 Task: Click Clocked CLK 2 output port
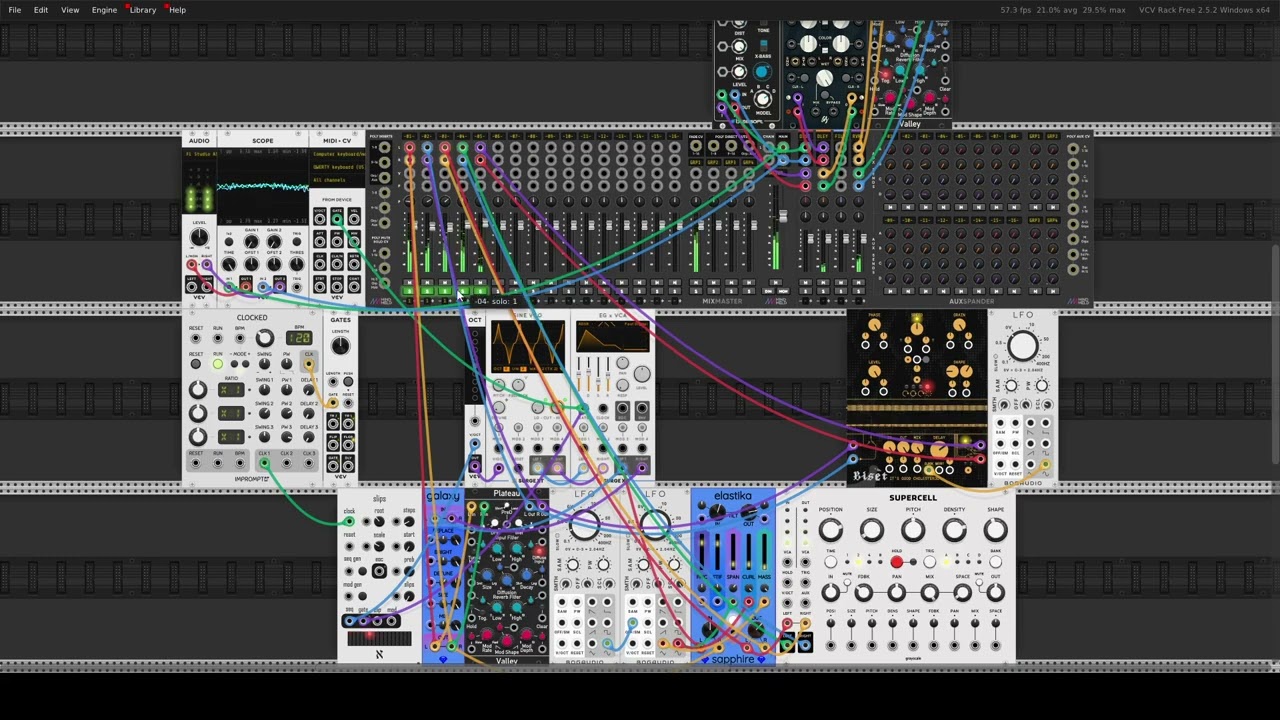point(287,462)
